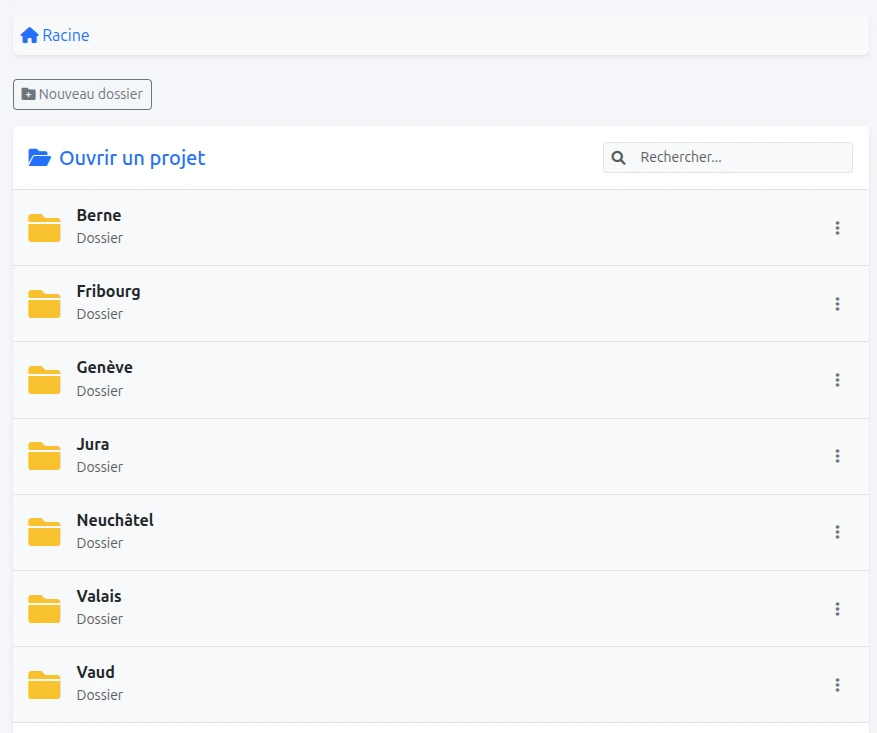Click the Vaud folder icon

click(x=44, y=685)
